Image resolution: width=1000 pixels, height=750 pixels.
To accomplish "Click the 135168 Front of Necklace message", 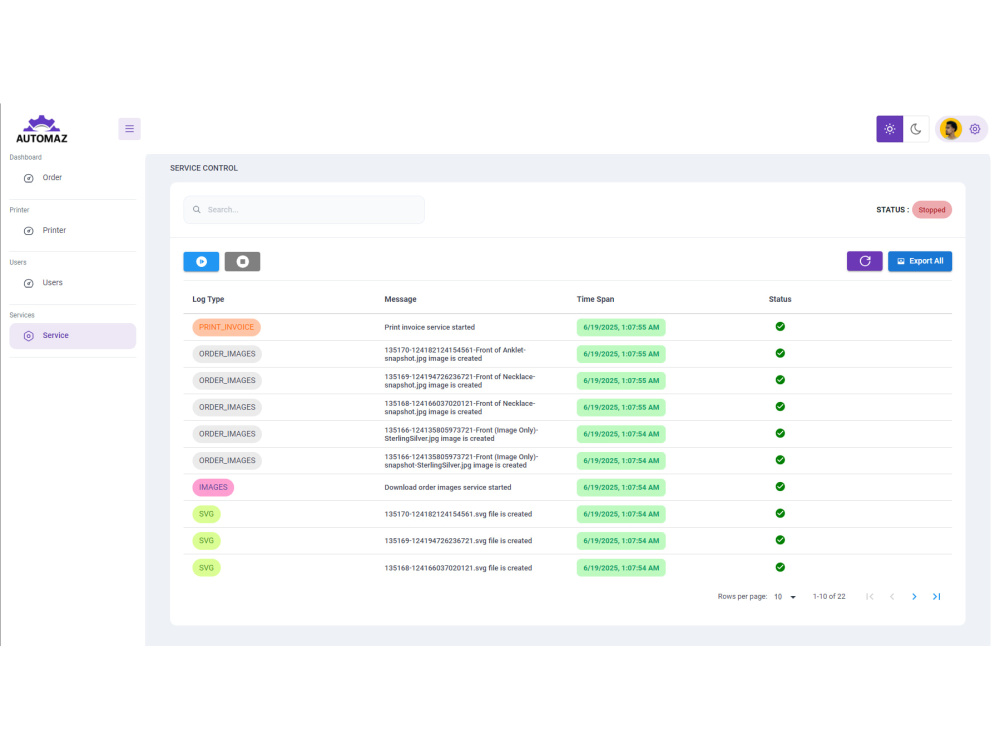I will [460, 408].
